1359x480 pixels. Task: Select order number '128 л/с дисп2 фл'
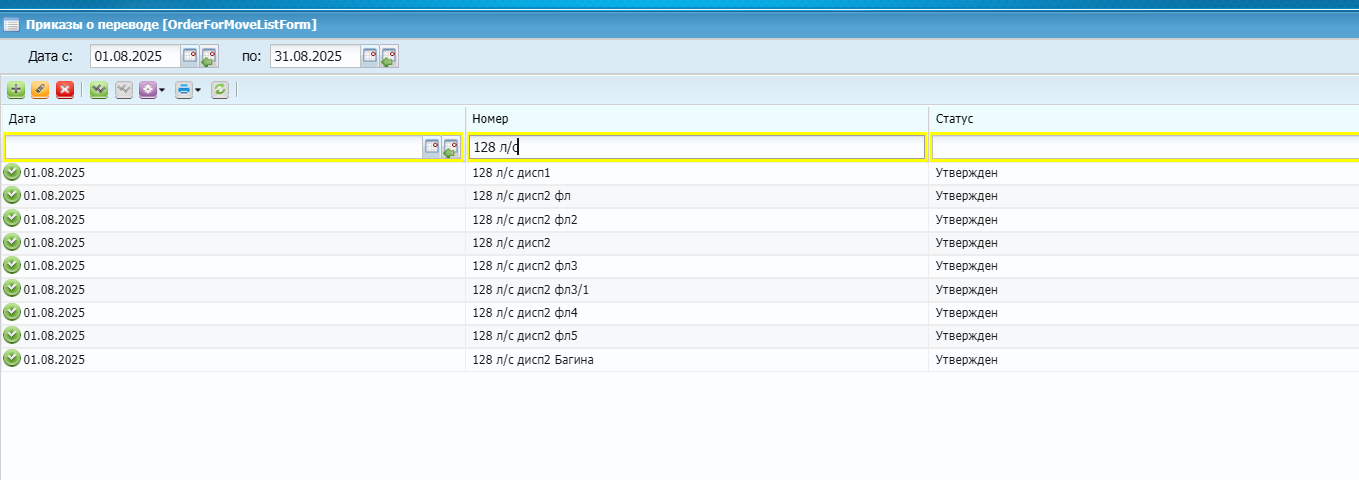pyautogui.click(x=522, y=196)
